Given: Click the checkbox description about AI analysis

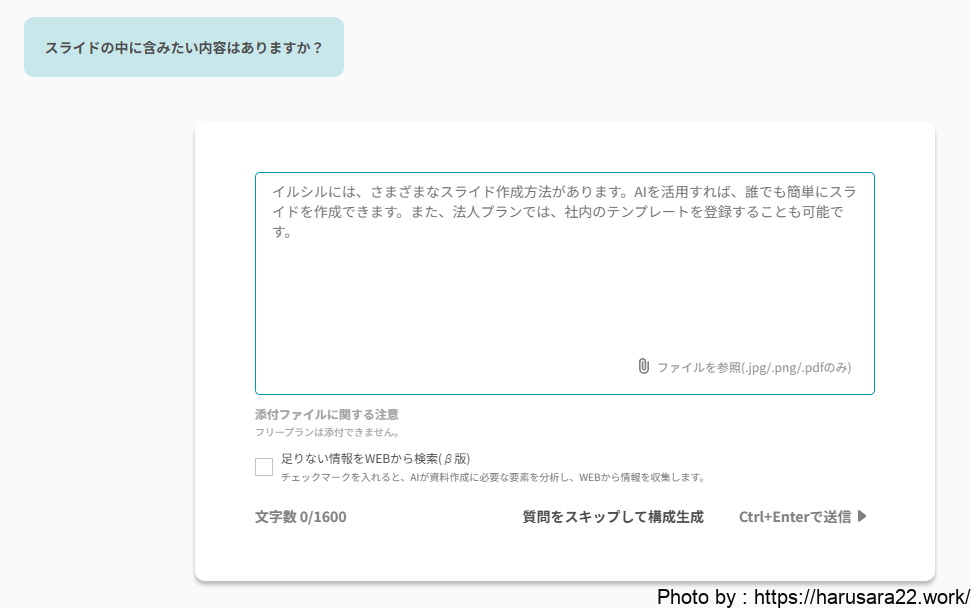Looking at the screenshot, I should tap(493, 477).
